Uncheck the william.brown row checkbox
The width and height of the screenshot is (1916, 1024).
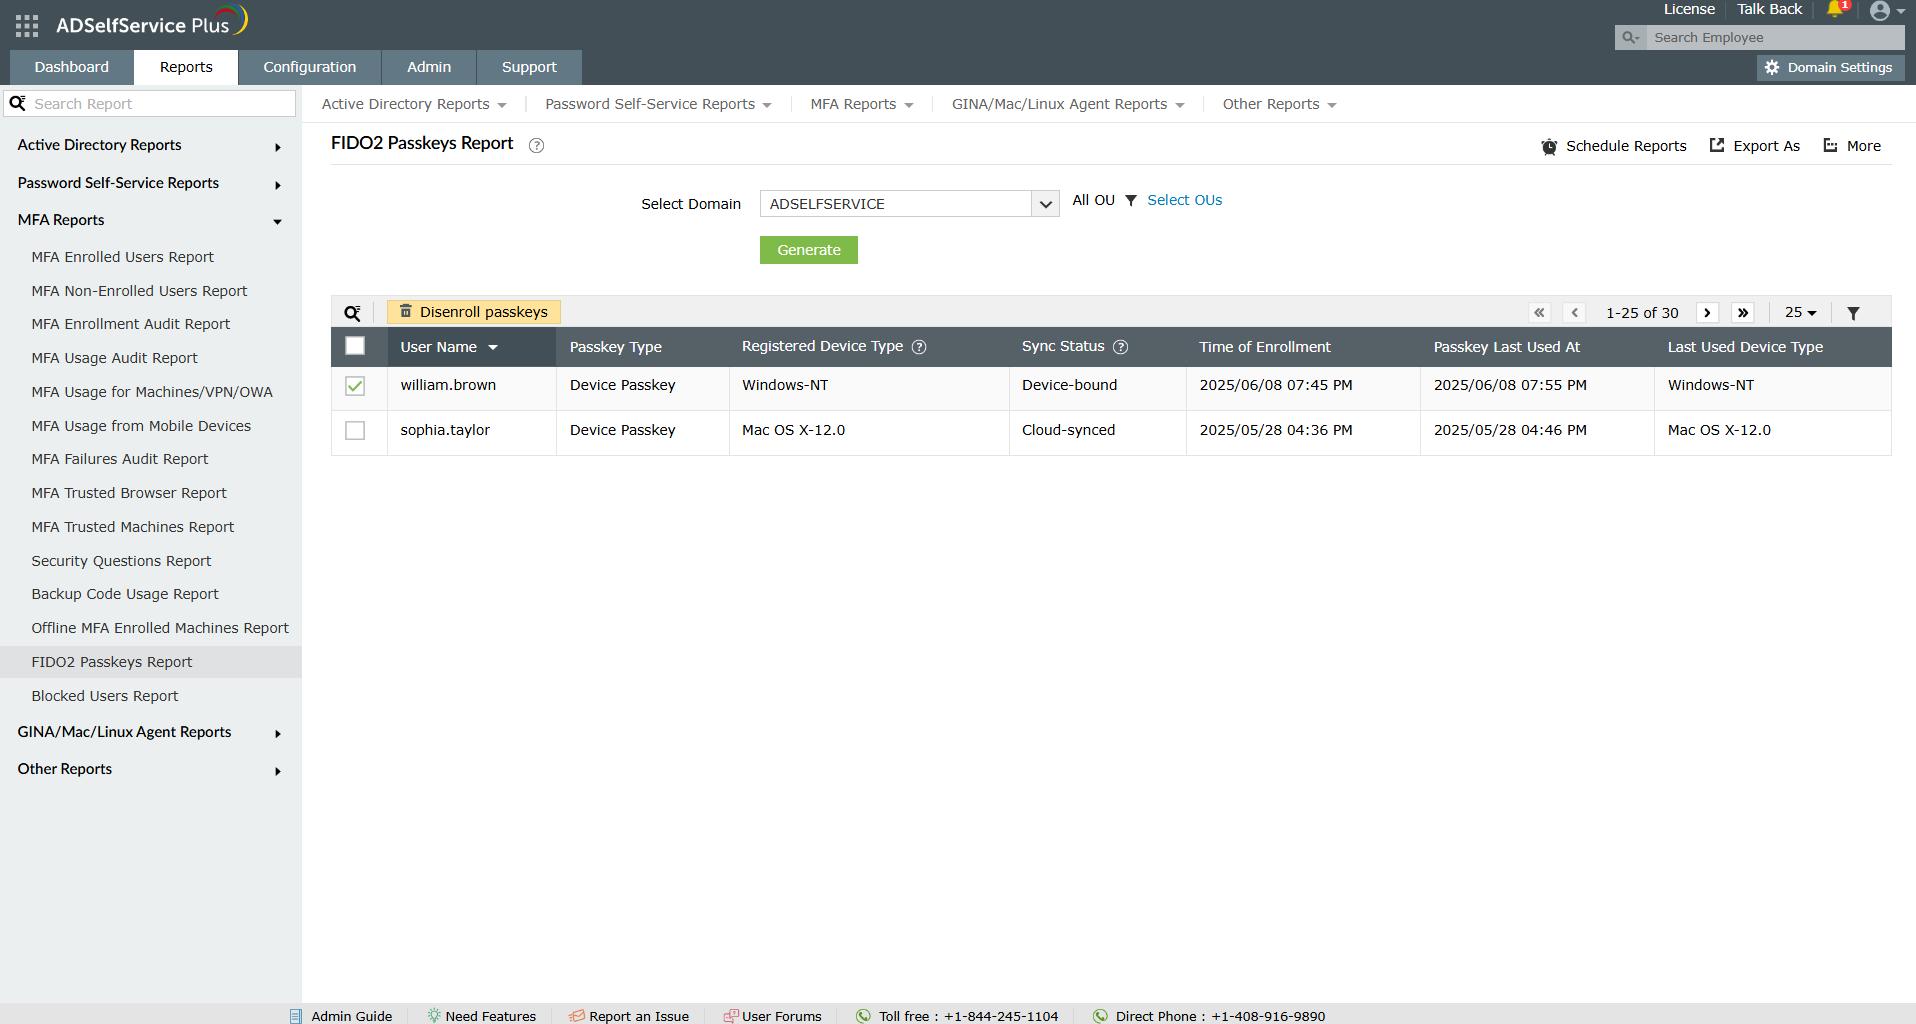pos(355,386)
